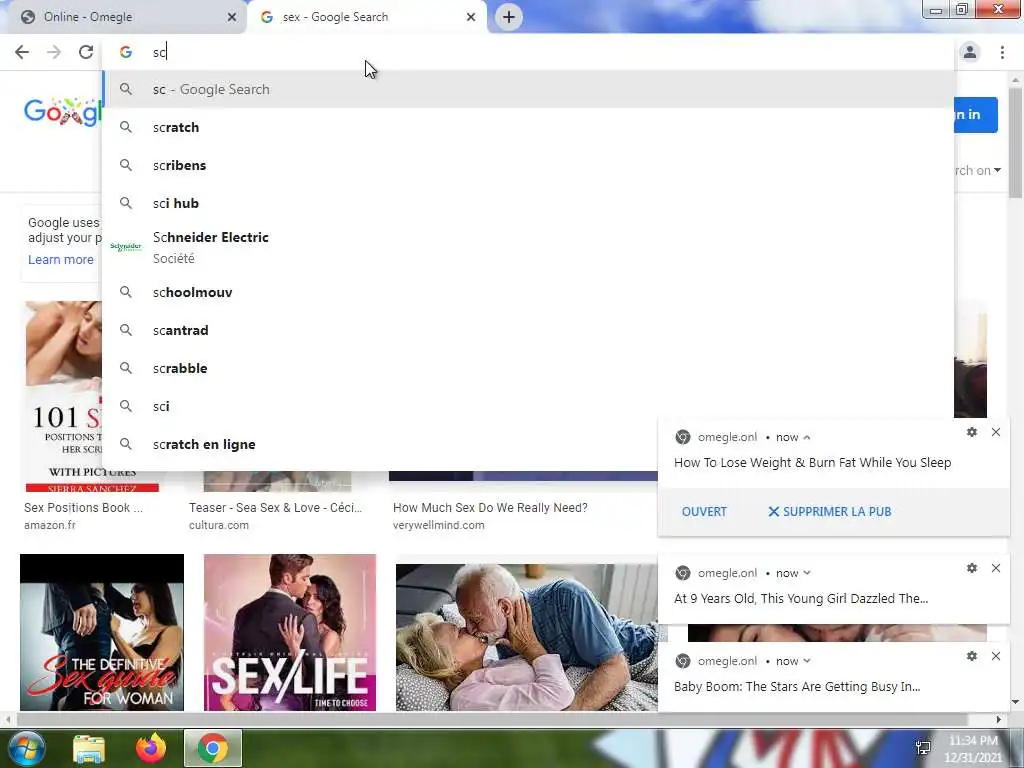
Task: Pick the 'scantrad' suggestion
Action: (529, 330)
